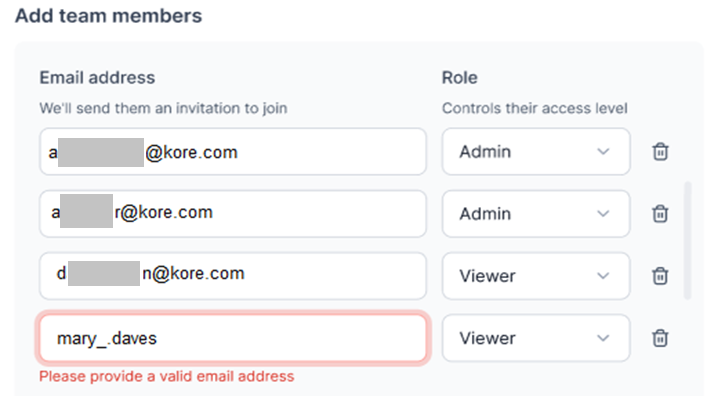Click the Role column label
706x396 pixels.
[x=459, y=78]
